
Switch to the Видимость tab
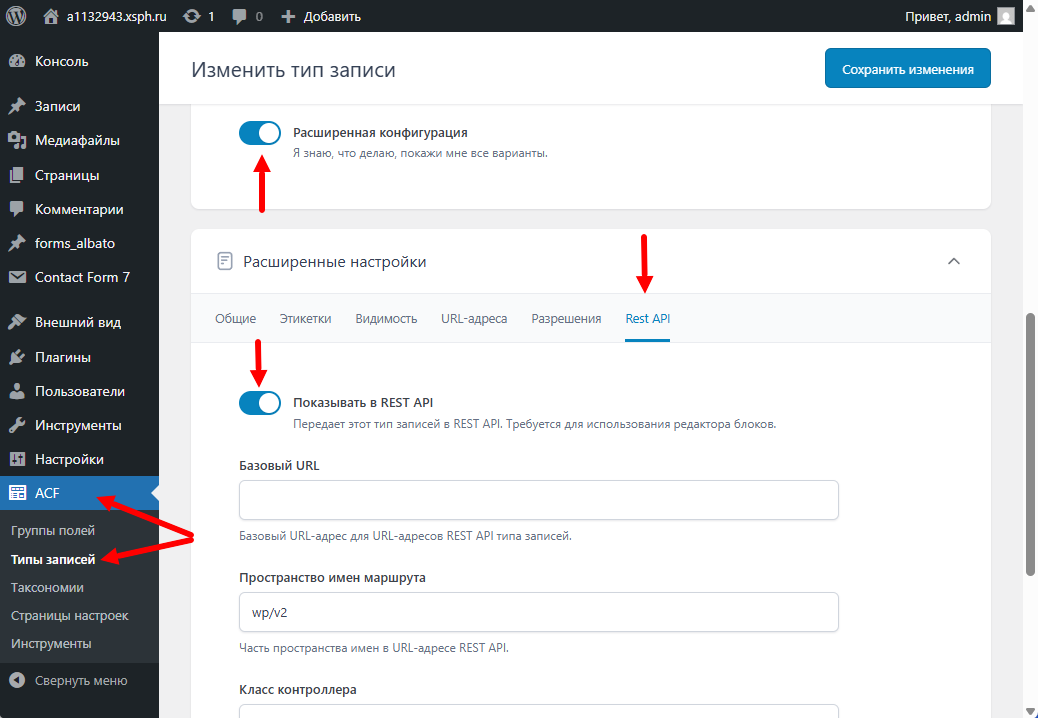386,319
